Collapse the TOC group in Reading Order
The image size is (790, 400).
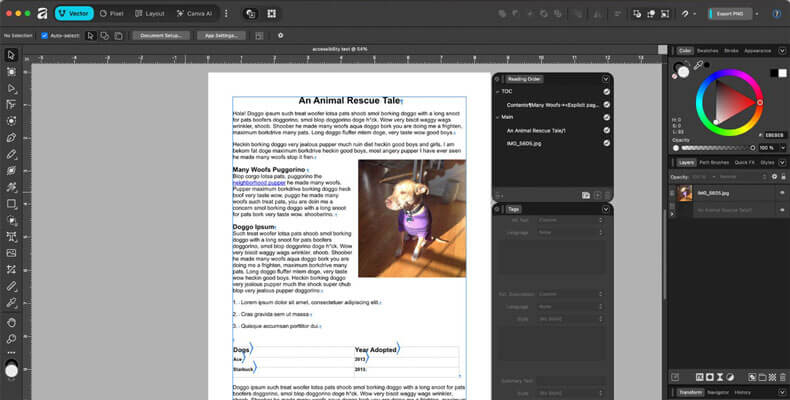coord(497,91)
